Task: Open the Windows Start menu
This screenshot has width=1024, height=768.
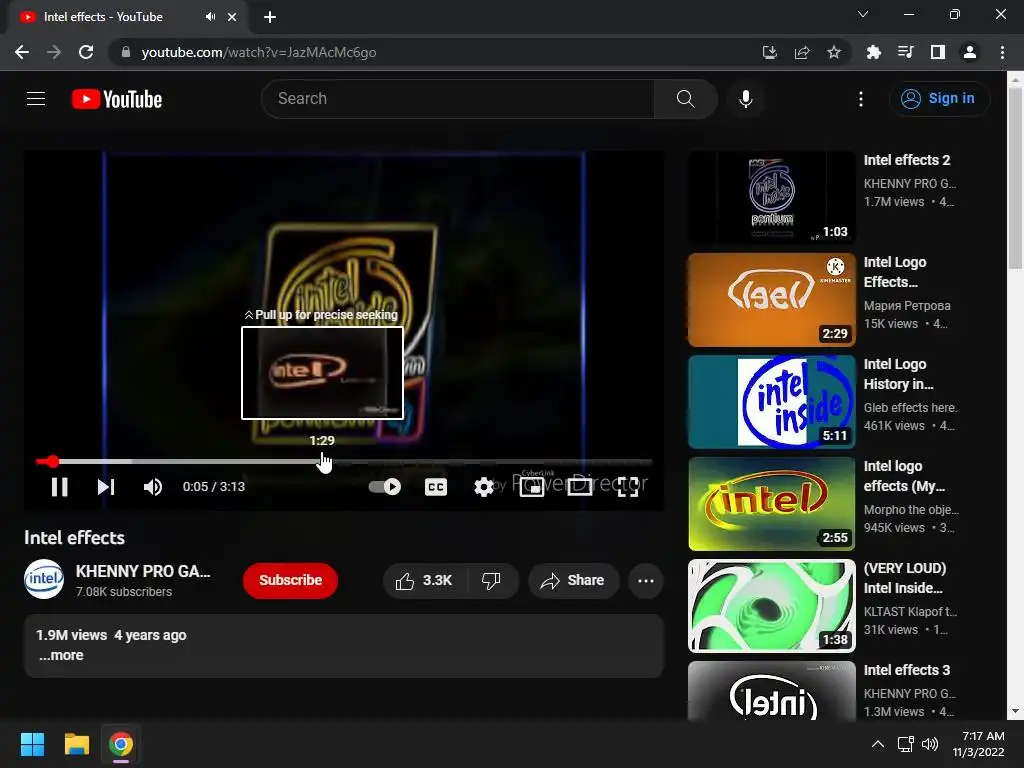Action: 32,744
